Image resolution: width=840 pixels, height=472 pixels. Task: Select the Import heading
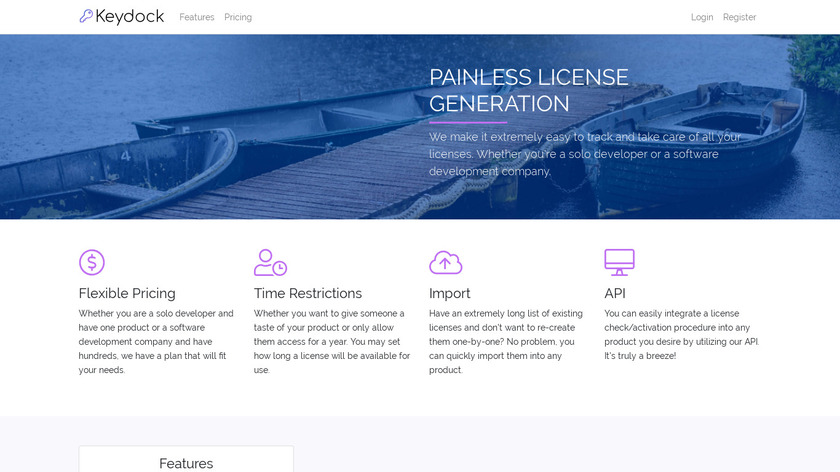pos(449,294)
